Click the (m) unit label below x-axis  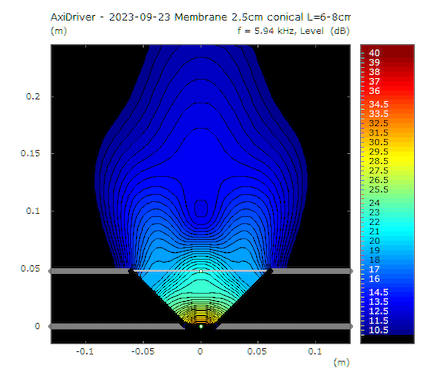pos(342,362)
